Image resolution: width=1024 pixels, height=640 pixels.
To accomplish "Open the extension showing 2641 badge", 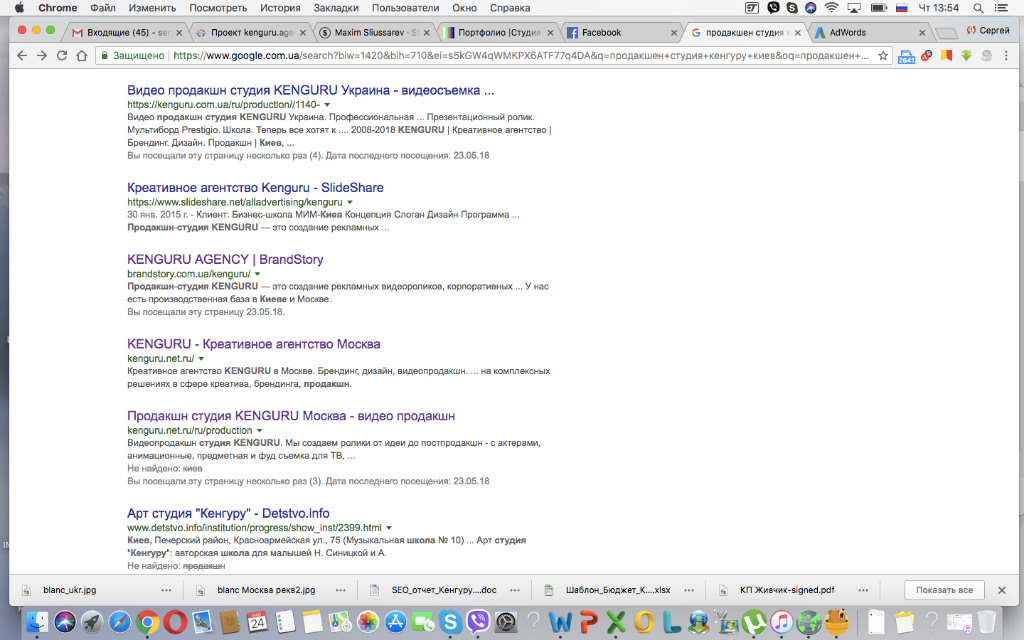I will tap(906, 56).
